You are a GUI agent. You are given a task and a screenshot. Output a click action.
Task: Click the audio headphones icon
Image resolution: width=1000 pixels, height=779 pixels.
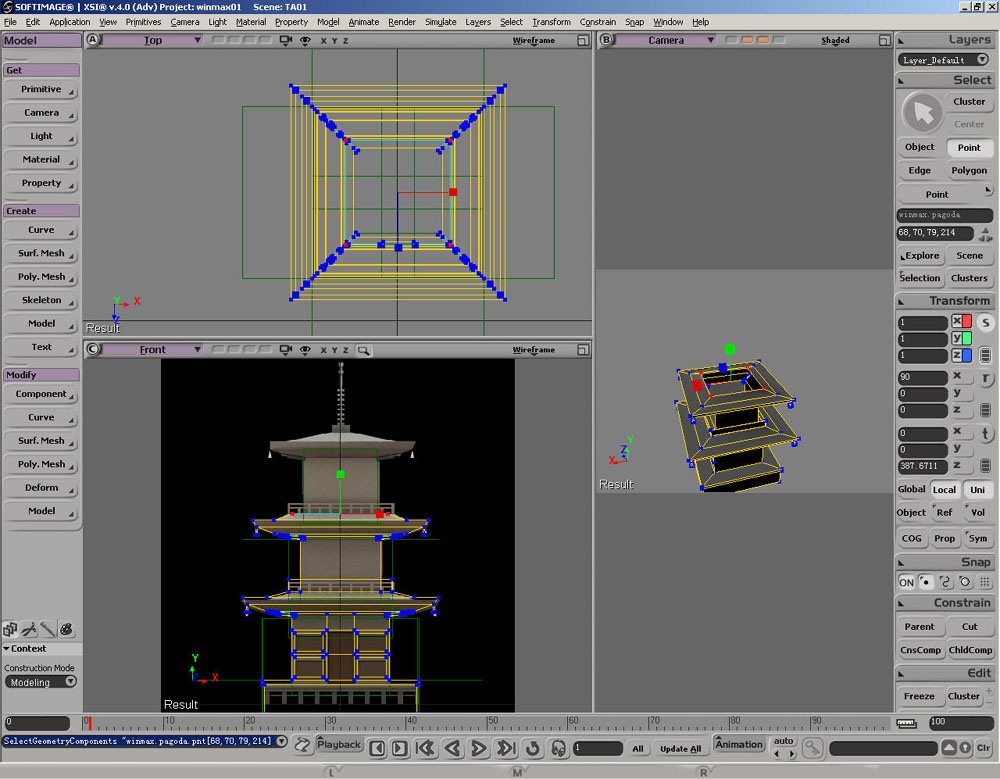point(559,748)
